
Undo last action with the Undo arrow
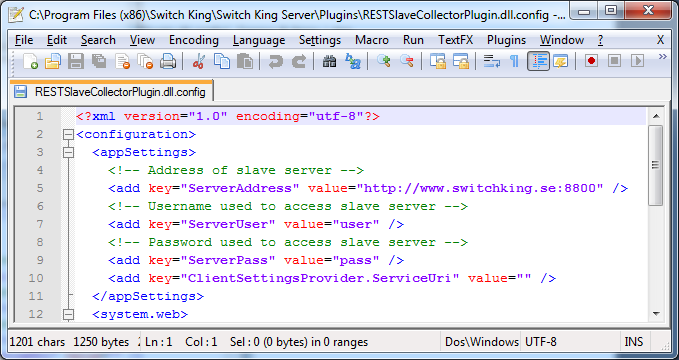[276, 61]
